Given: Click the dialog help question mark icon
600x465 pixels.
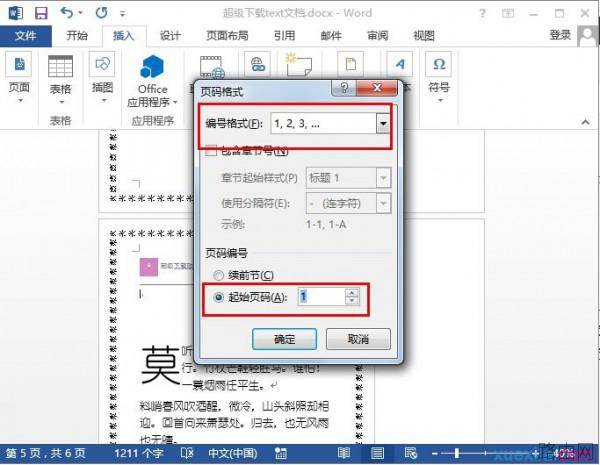Looking at the screenshot, I should click(344, 88).
